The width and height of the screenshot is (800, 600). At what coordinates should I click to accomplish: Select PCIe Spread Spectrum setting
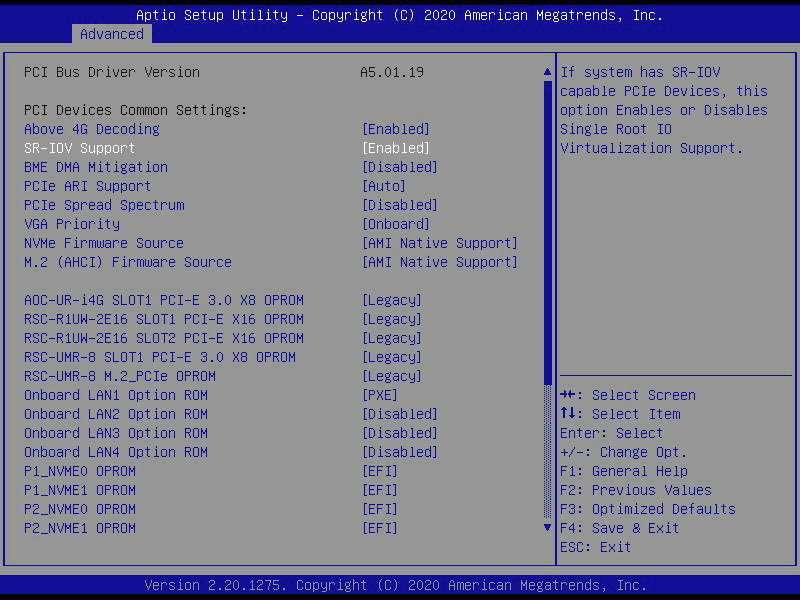(x=104, y=205)
